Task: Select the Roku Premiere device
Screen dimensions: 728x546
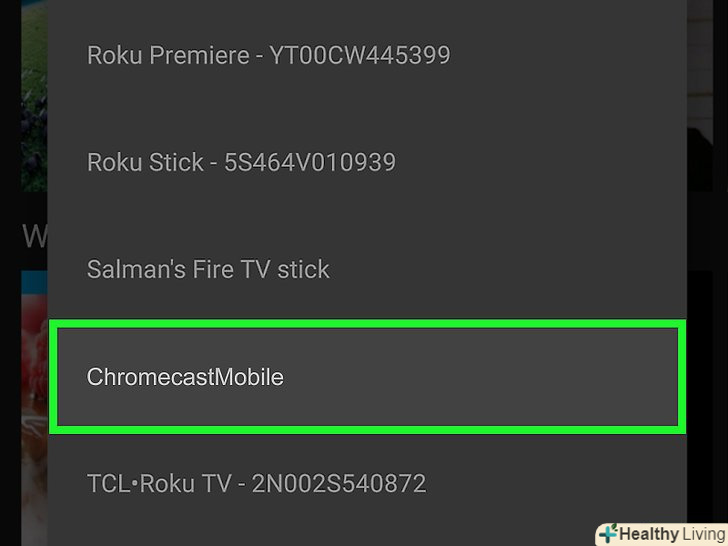Action: (x=268, y=55)
